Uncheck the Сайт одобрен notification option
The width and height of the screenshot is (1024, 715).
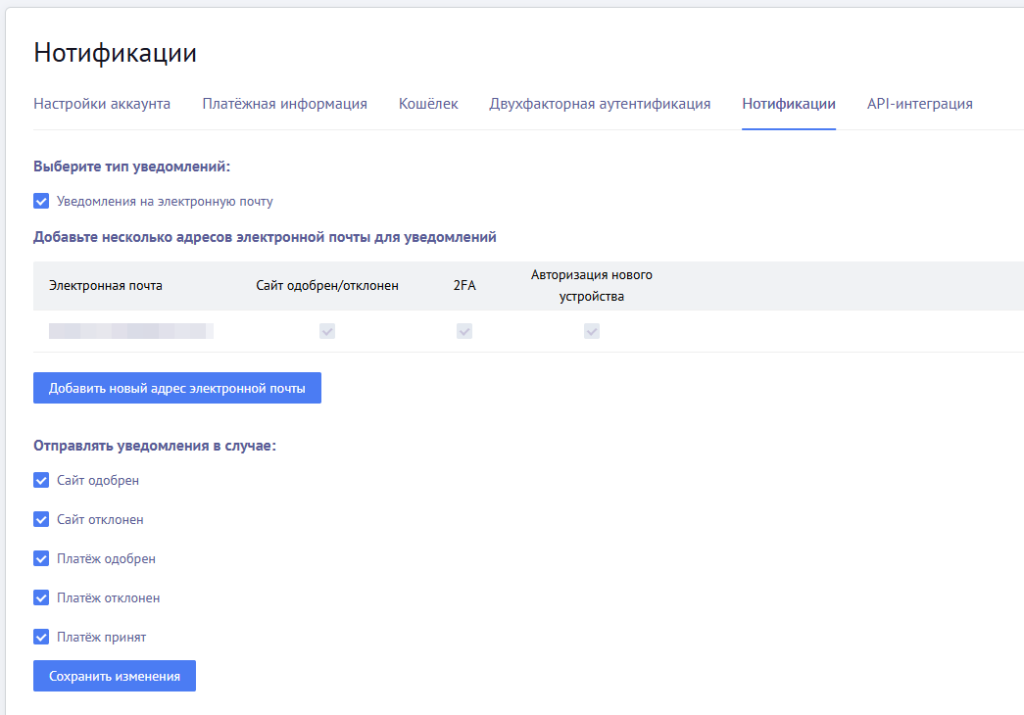pos(41,479)
